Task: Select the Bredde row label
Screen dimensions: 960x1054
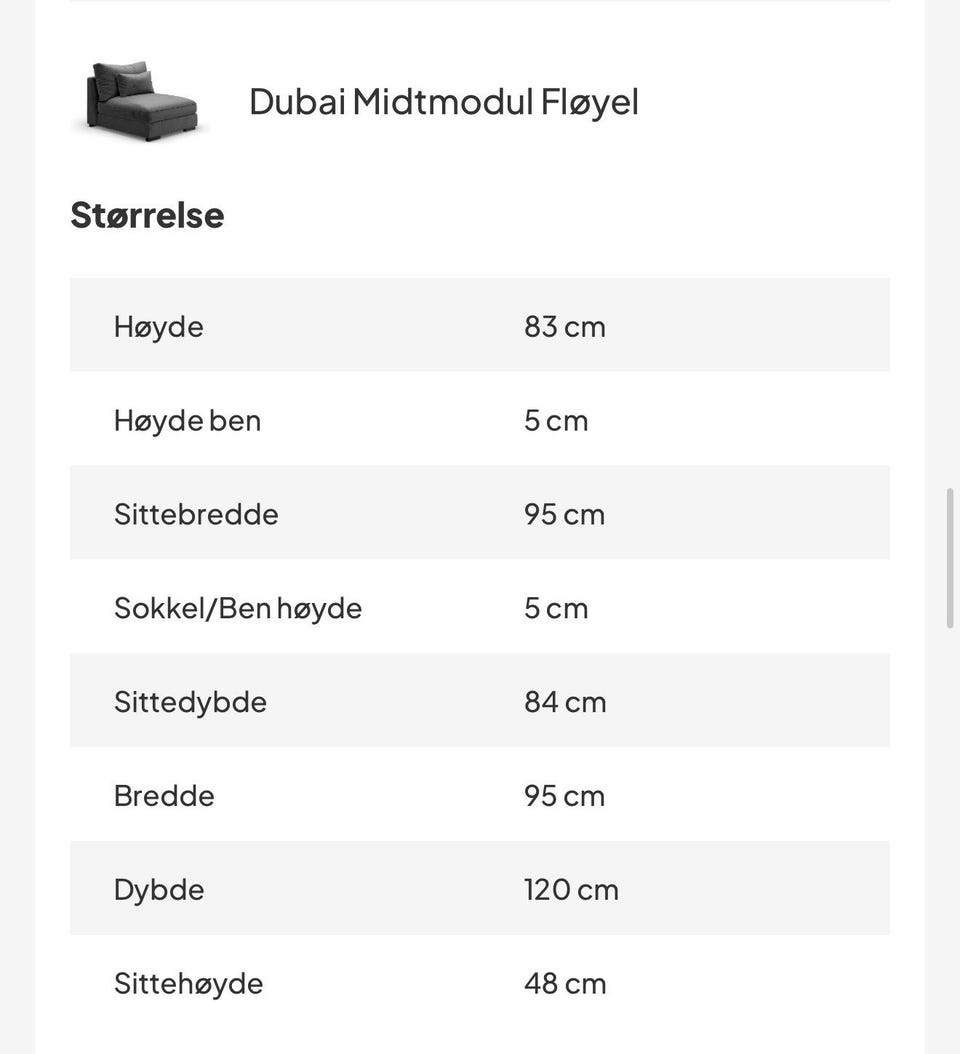Action: tap(164, 796)
